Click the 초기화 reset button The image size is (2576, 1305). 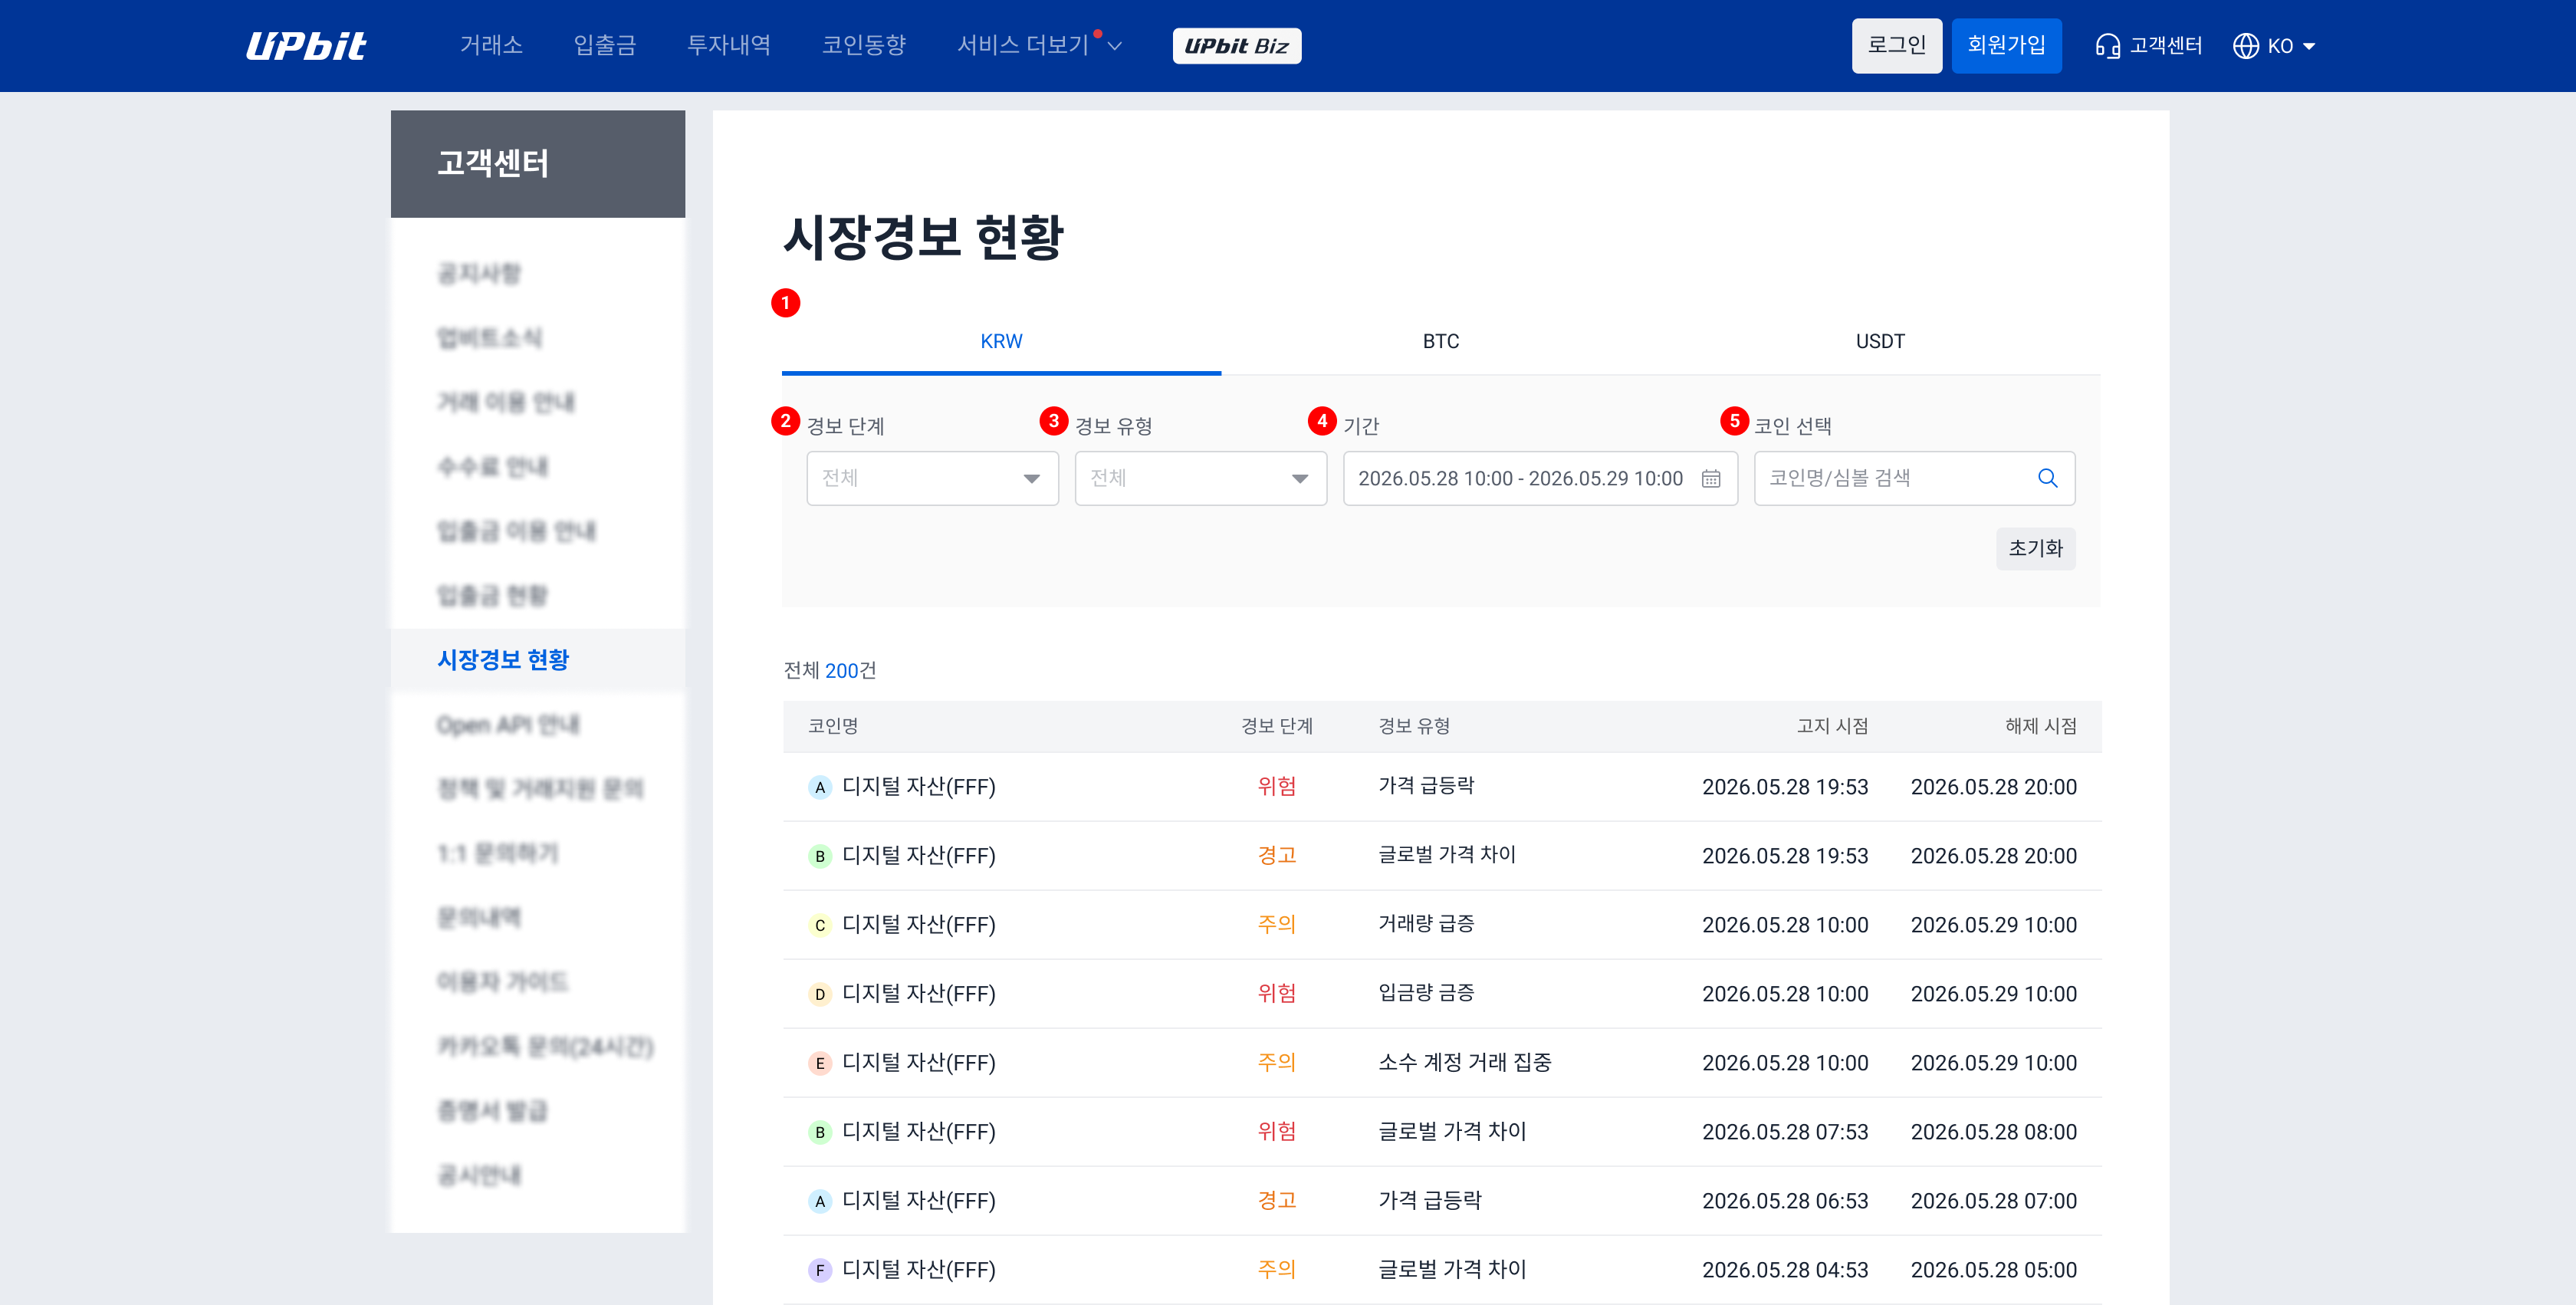click(2035, 549)
